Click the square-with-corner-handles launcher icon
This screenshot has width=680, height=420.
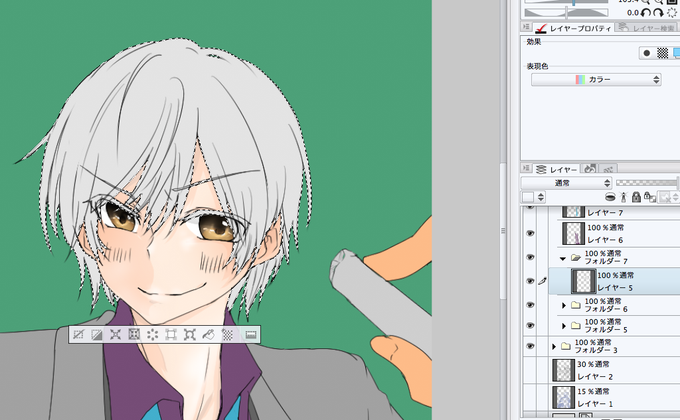171,335
